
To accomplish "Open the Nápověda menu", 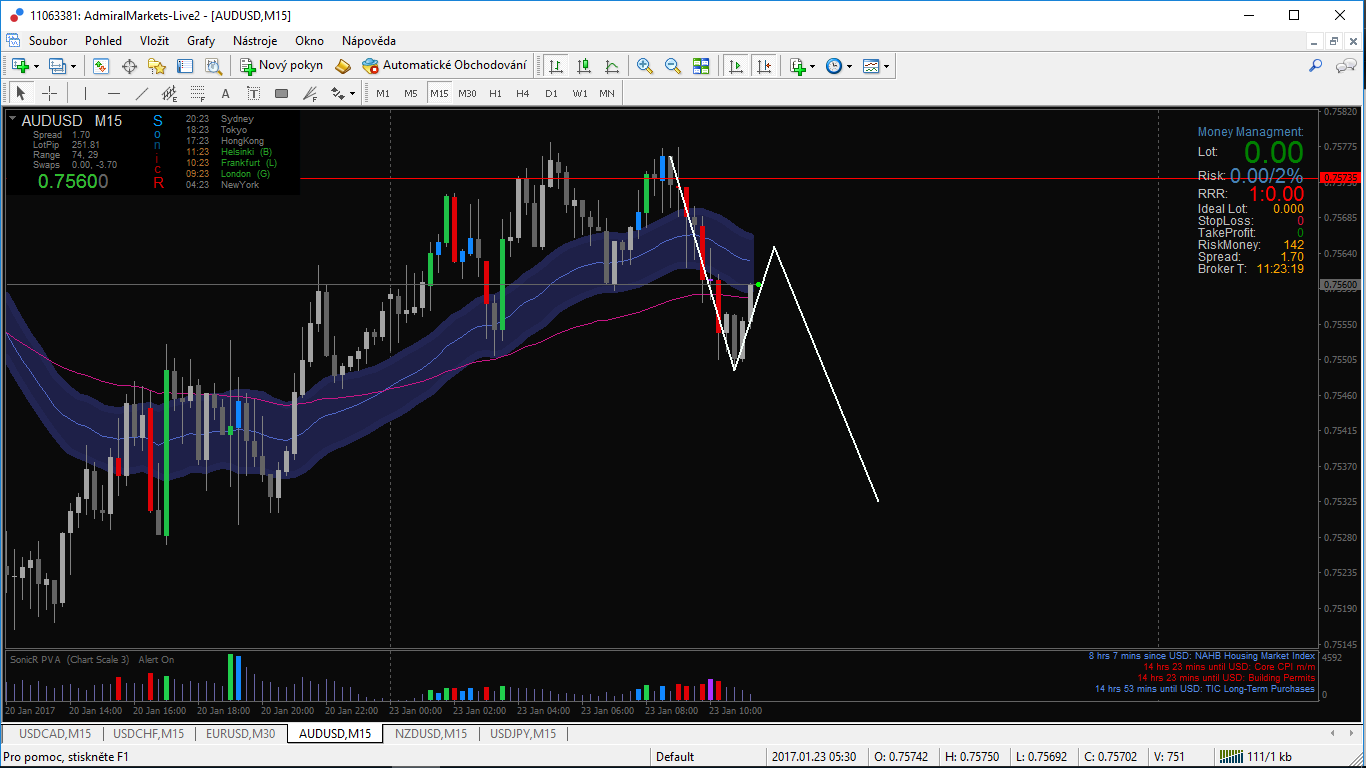I will [369, 41].
